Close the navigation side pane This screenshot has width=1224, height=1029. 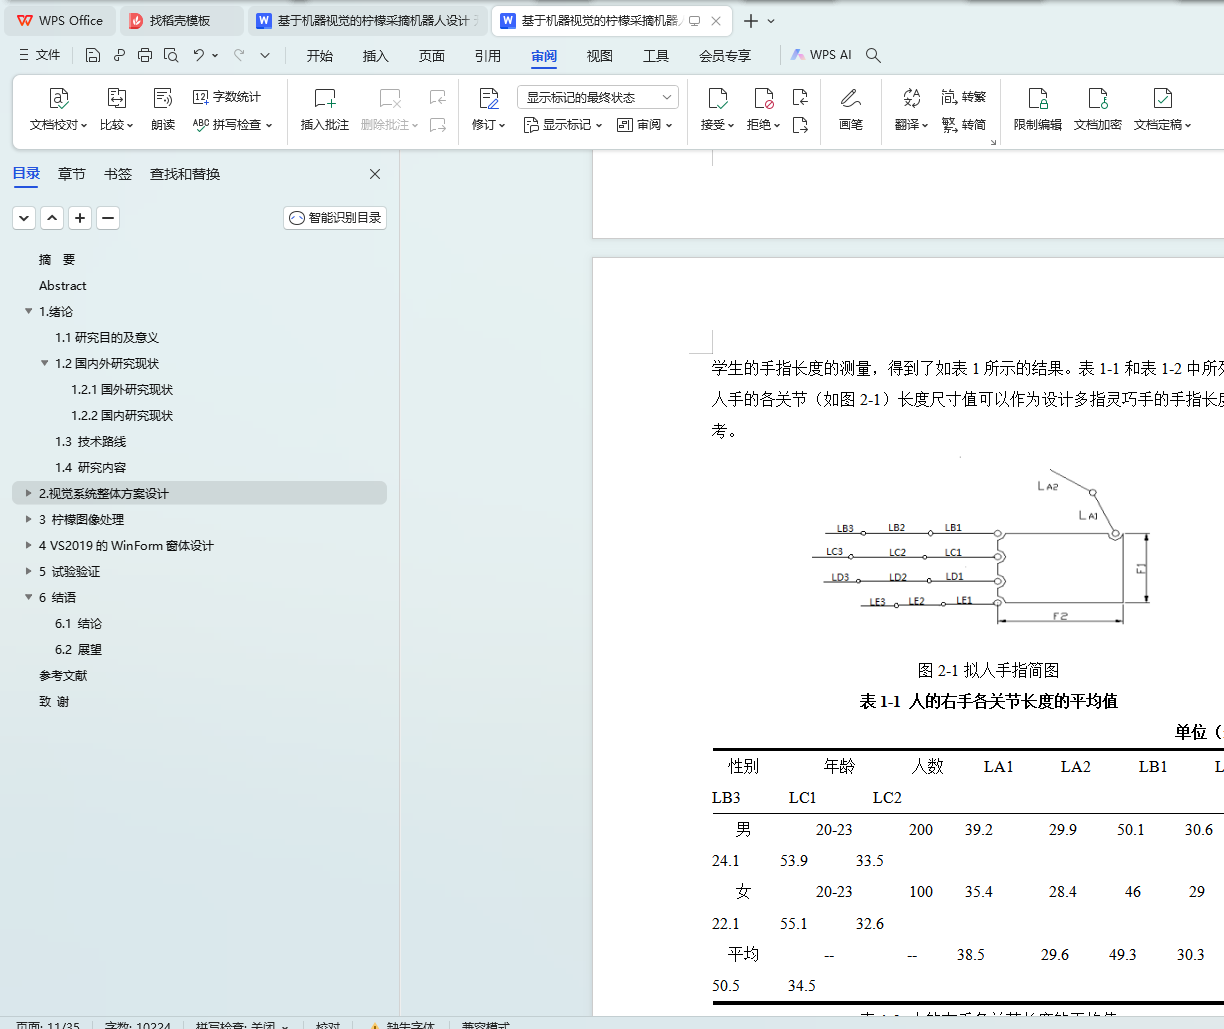(x=375, y=174)
